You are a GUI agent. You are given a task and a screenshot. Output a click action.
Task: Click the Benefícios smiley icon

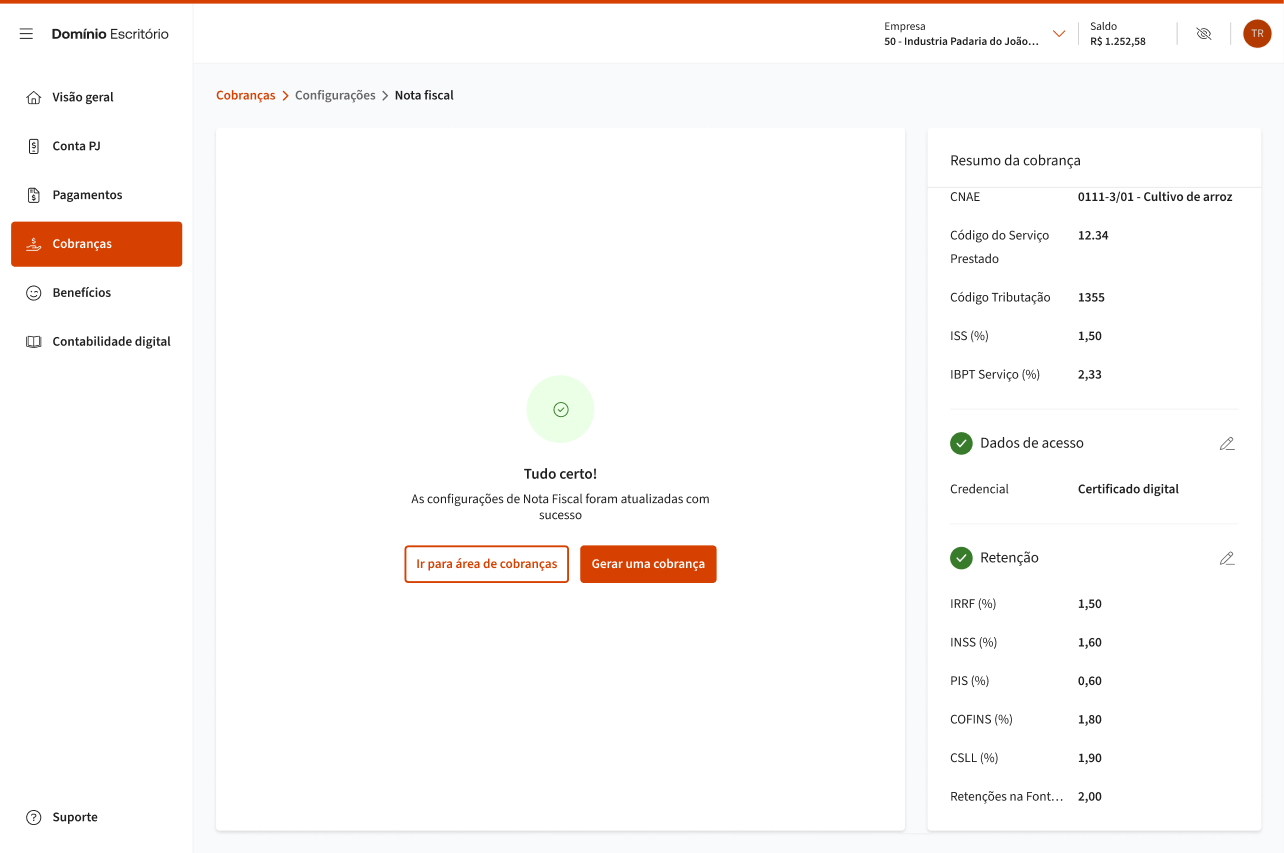tap(33, 293)
